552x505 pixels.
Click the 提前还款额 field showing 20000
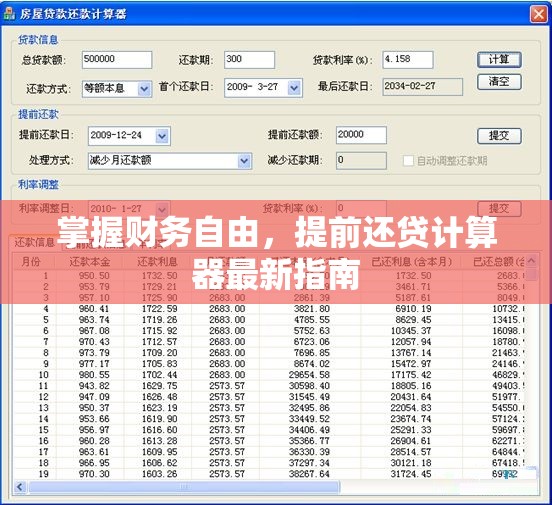coord(361,135)
